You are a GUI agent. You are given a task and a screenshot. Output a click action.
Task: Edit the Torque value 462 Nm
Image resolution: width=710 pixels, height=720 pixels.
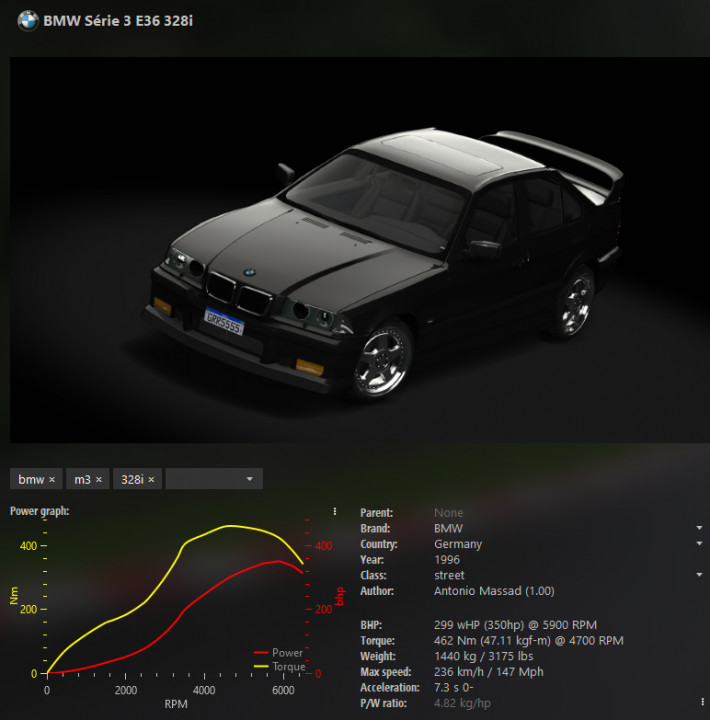coord(529,641)
